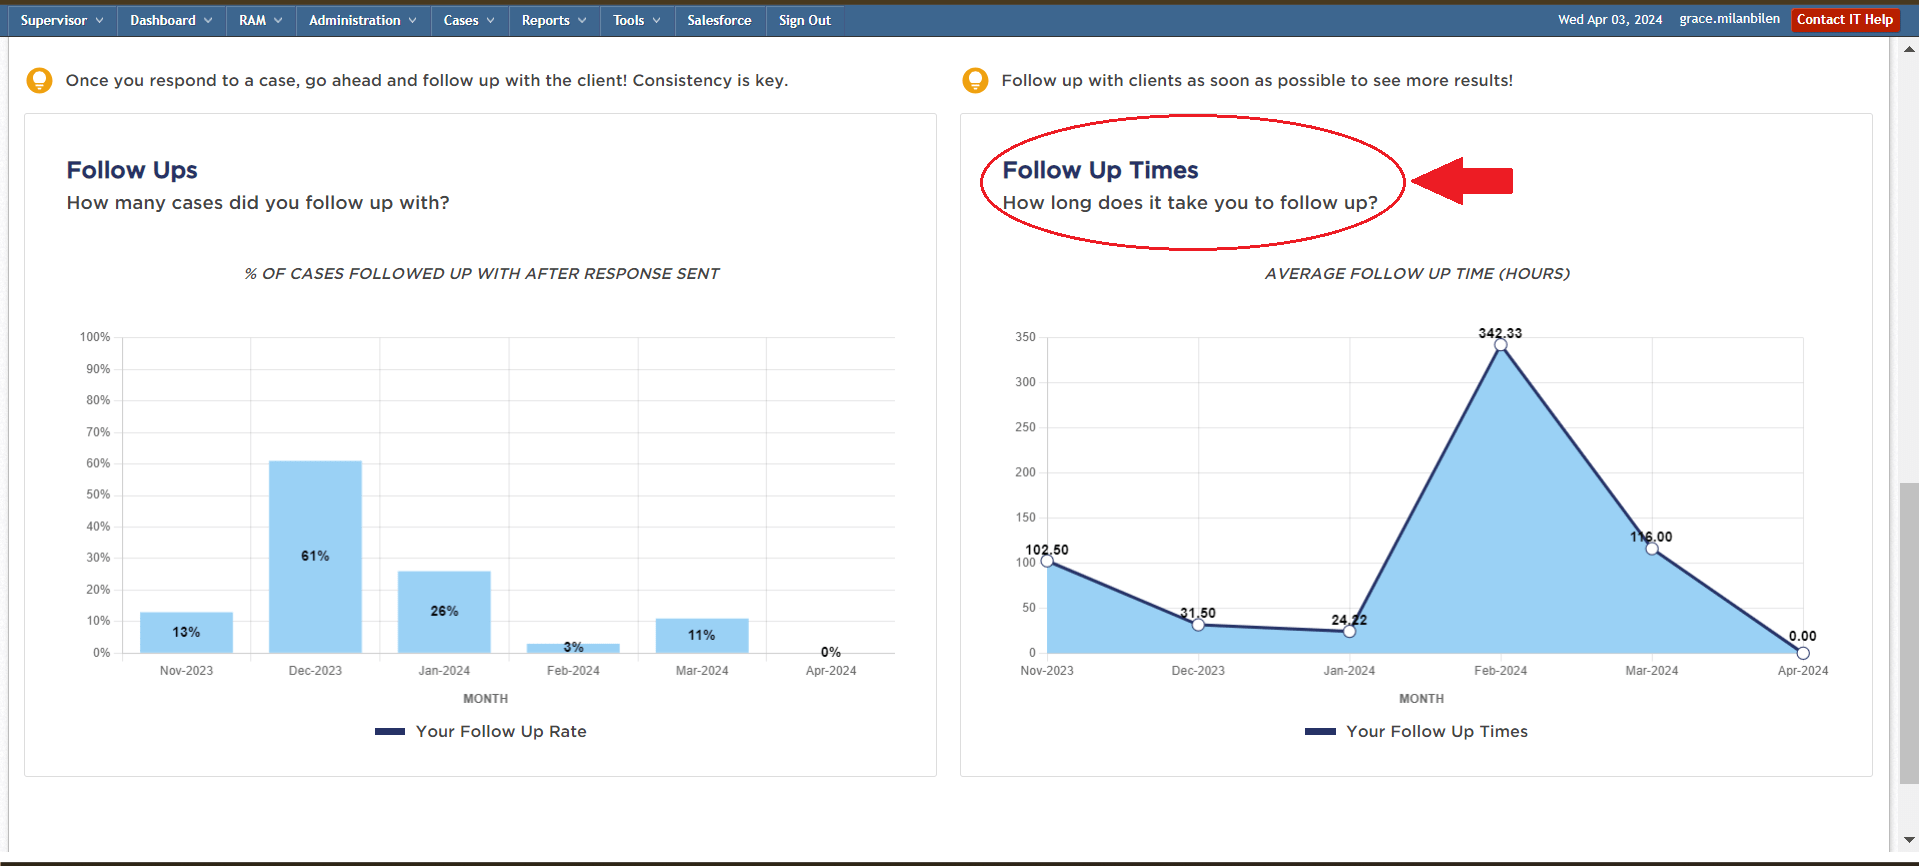Open the Tools menu
The width and height of the screenshot is (1919, 866).
pyautogui.click(x=636, y=20)
